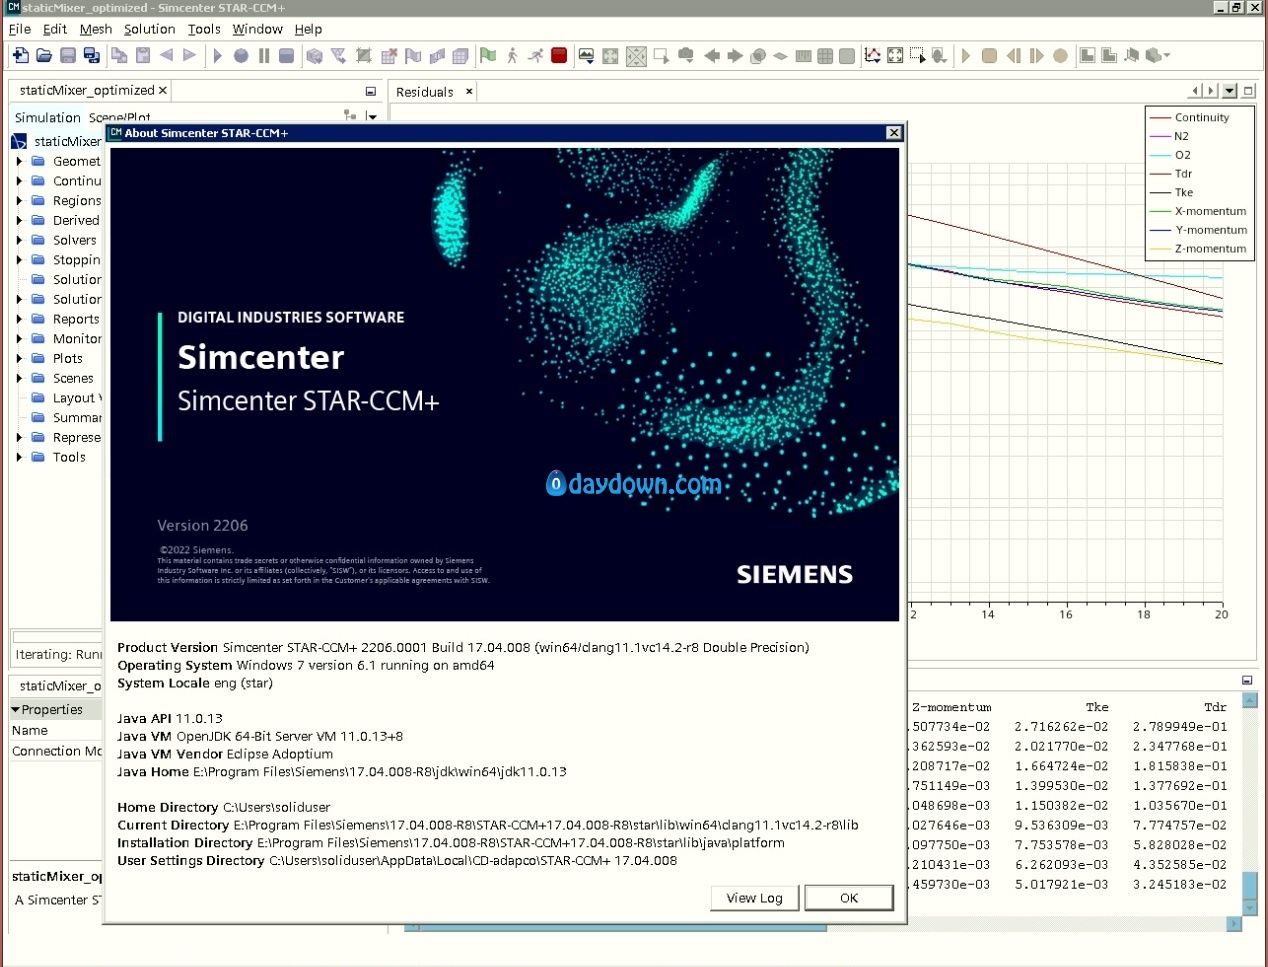
Task: Click the green Initialize Solution flag icon
Action: (488, 56)
